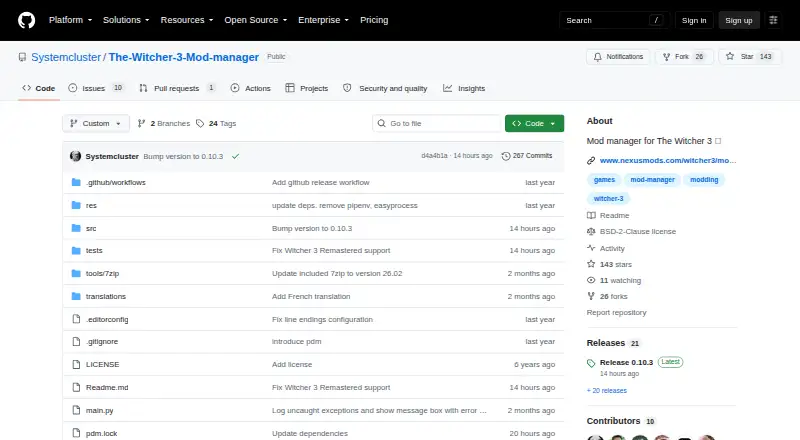Open the Solutions menu

(x=126, y=20)
